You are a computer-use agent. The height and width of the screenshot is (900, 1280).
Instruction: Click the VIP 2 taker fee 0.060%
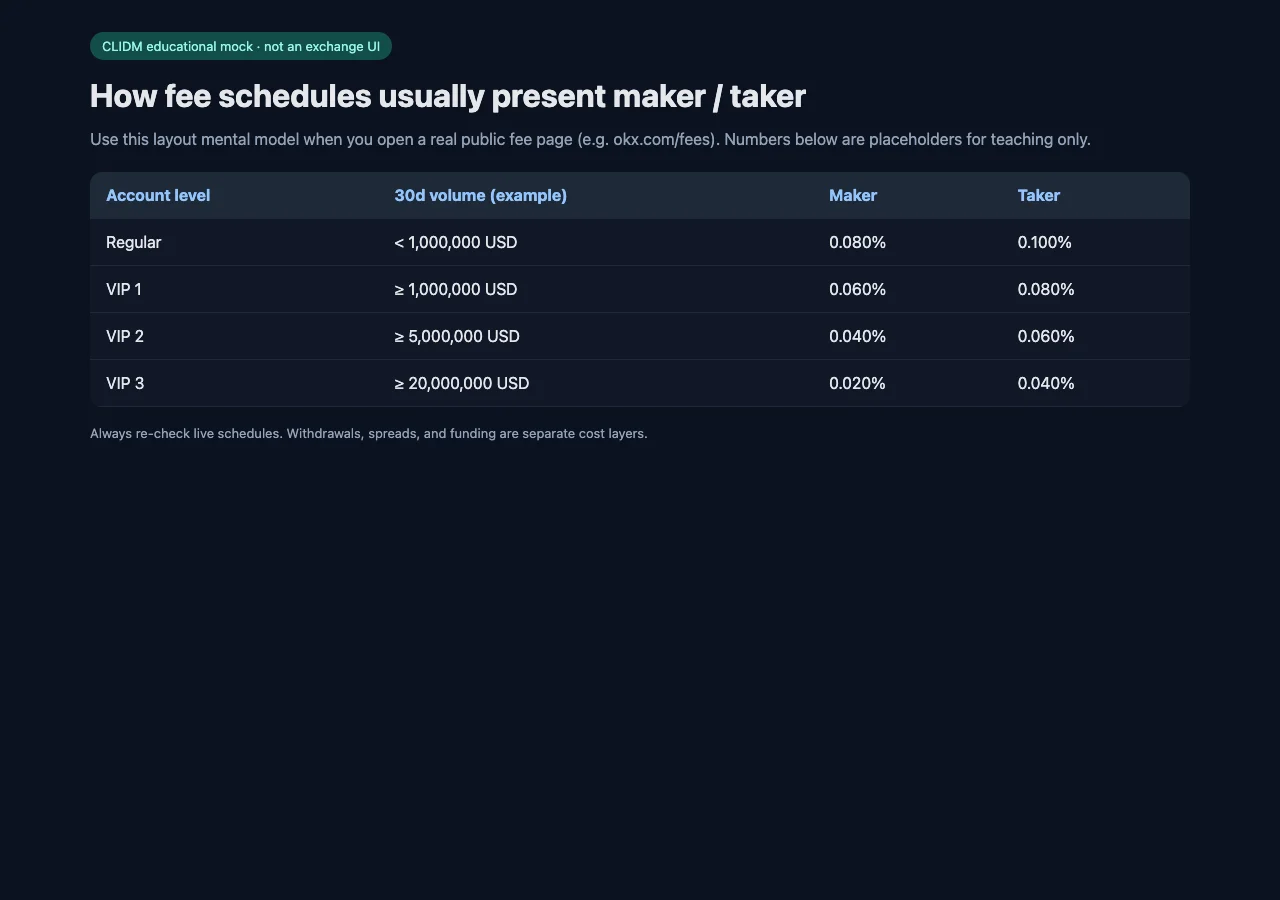pos(1046,336)
